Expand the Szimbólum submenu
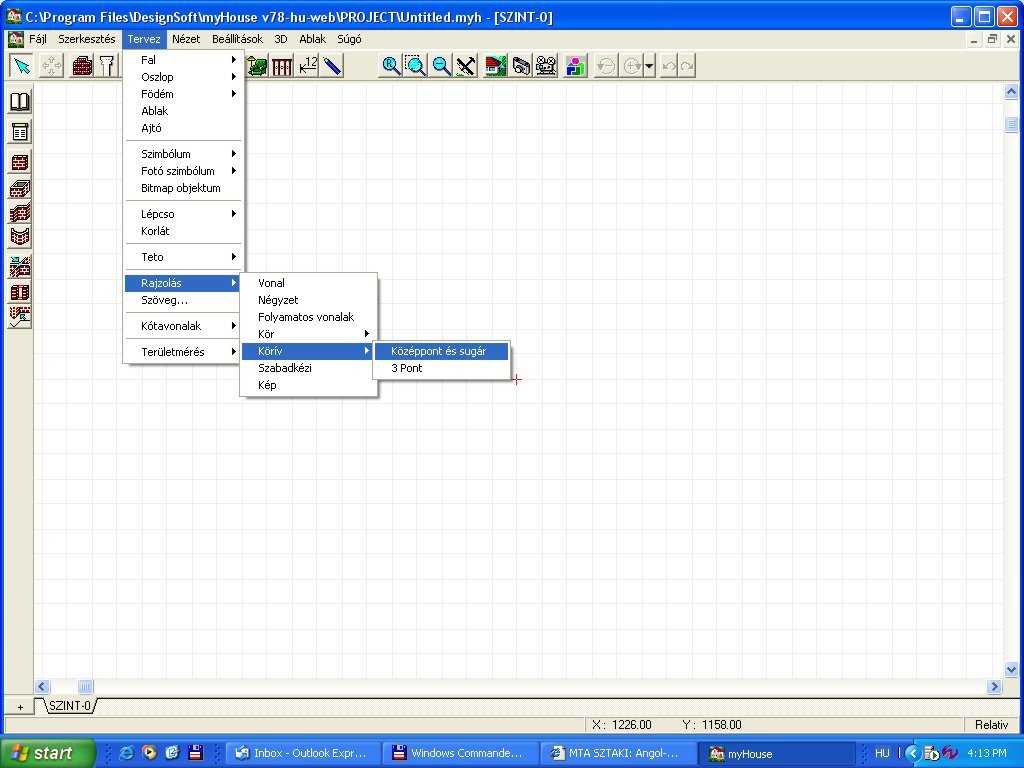The image size is (1024, 768). [x=184, y=154]
